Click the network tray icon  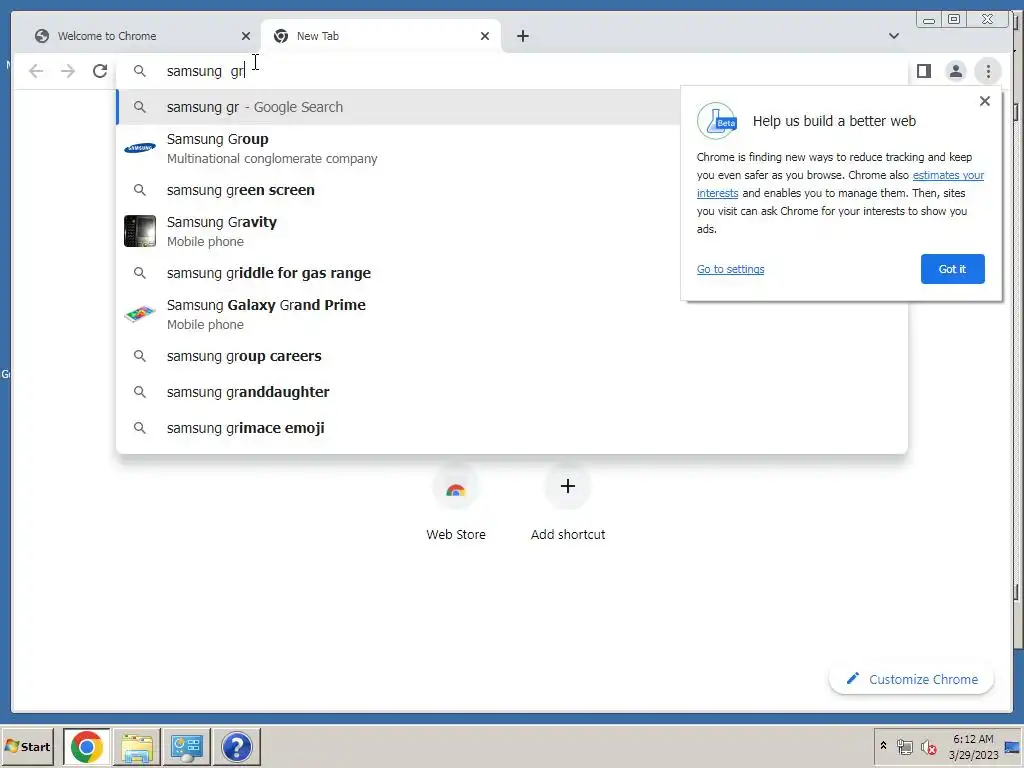point(904,746)
